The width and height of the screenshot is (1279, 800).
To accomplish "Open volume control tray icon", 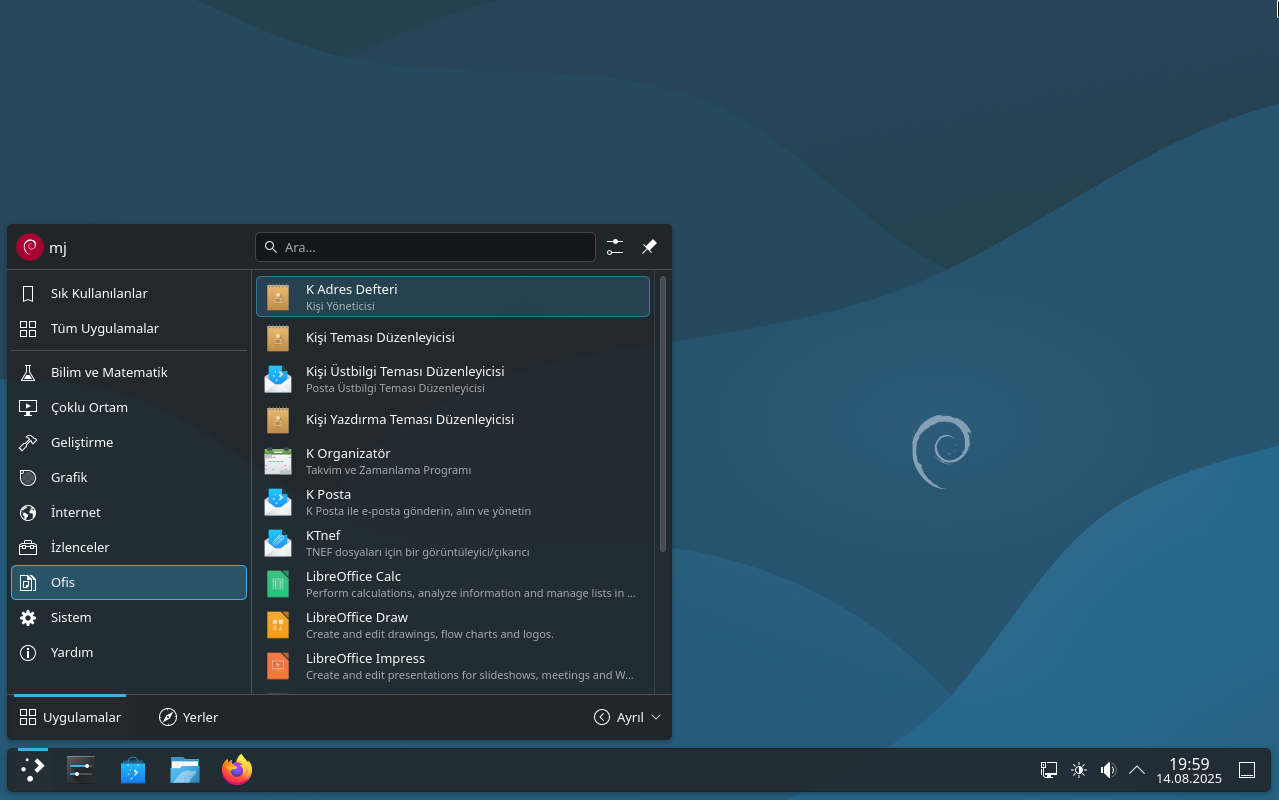I will (1108, 770).
